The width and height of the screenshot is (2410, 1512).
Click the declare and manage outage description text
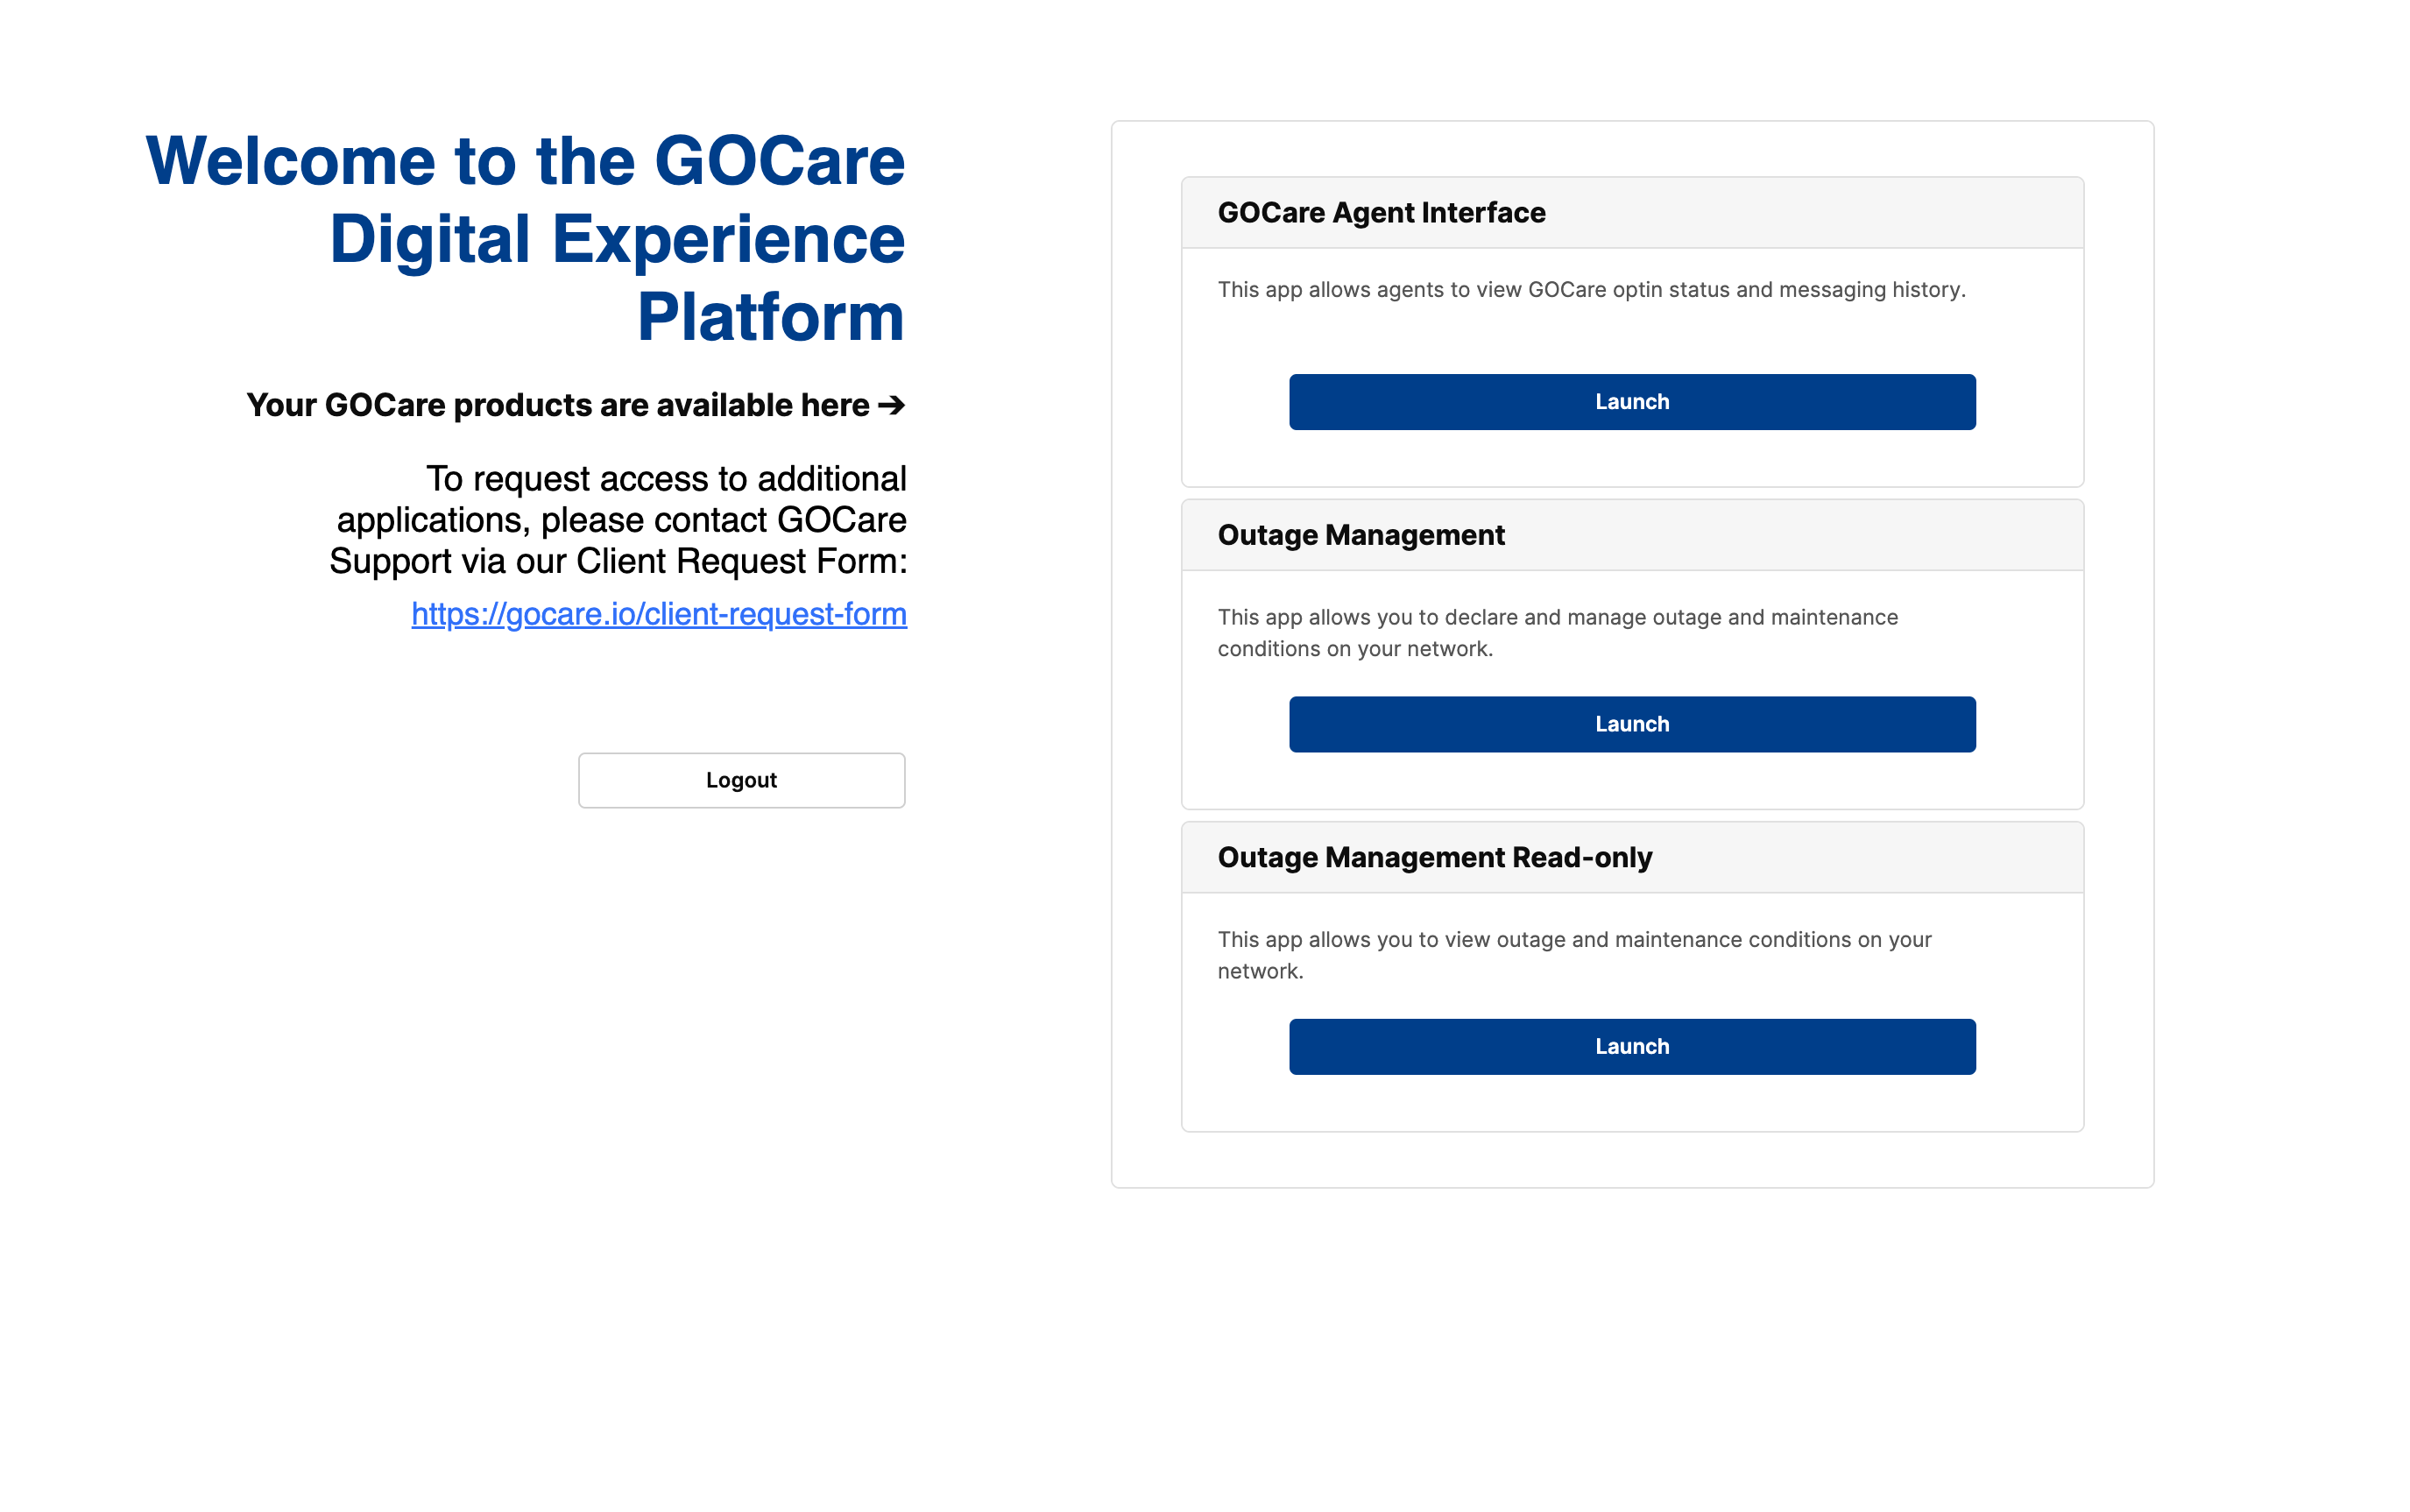(1557, 633)
